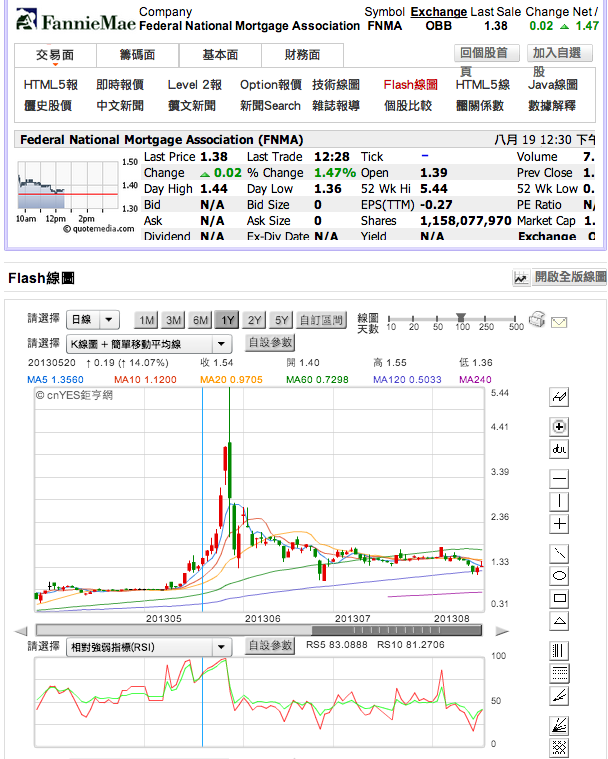This screenshot has width=608, height=759.
Task: Select the indicator chart tool below zoom-in
Action: 559,449
